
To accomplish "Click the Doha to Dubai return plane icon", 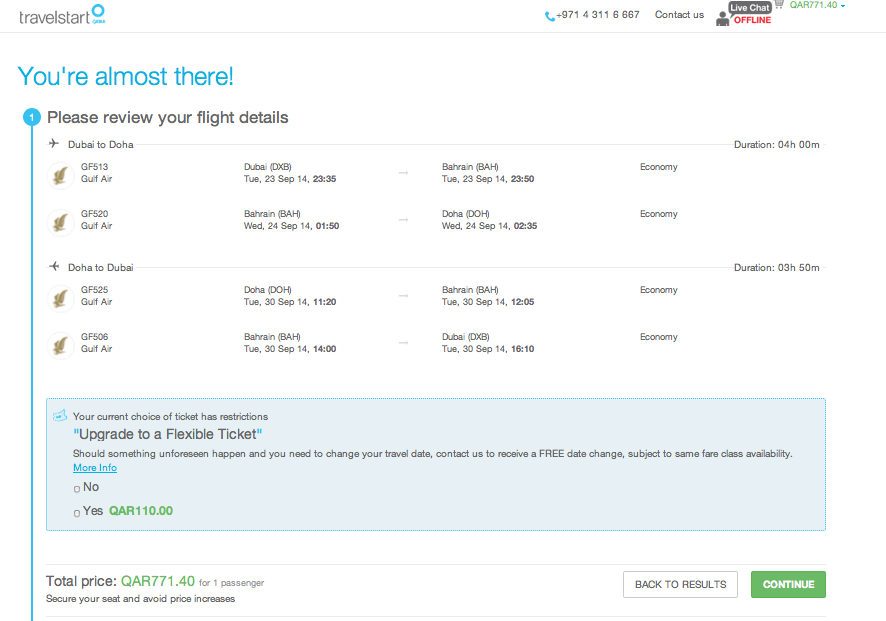I will [54, 267].
